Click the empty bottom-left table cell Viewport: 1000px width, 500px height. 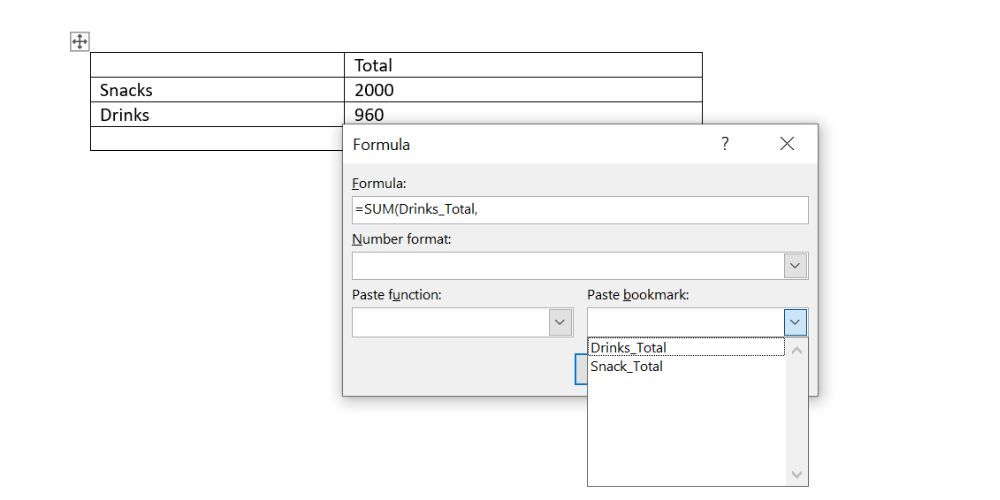tap(217, 139)
